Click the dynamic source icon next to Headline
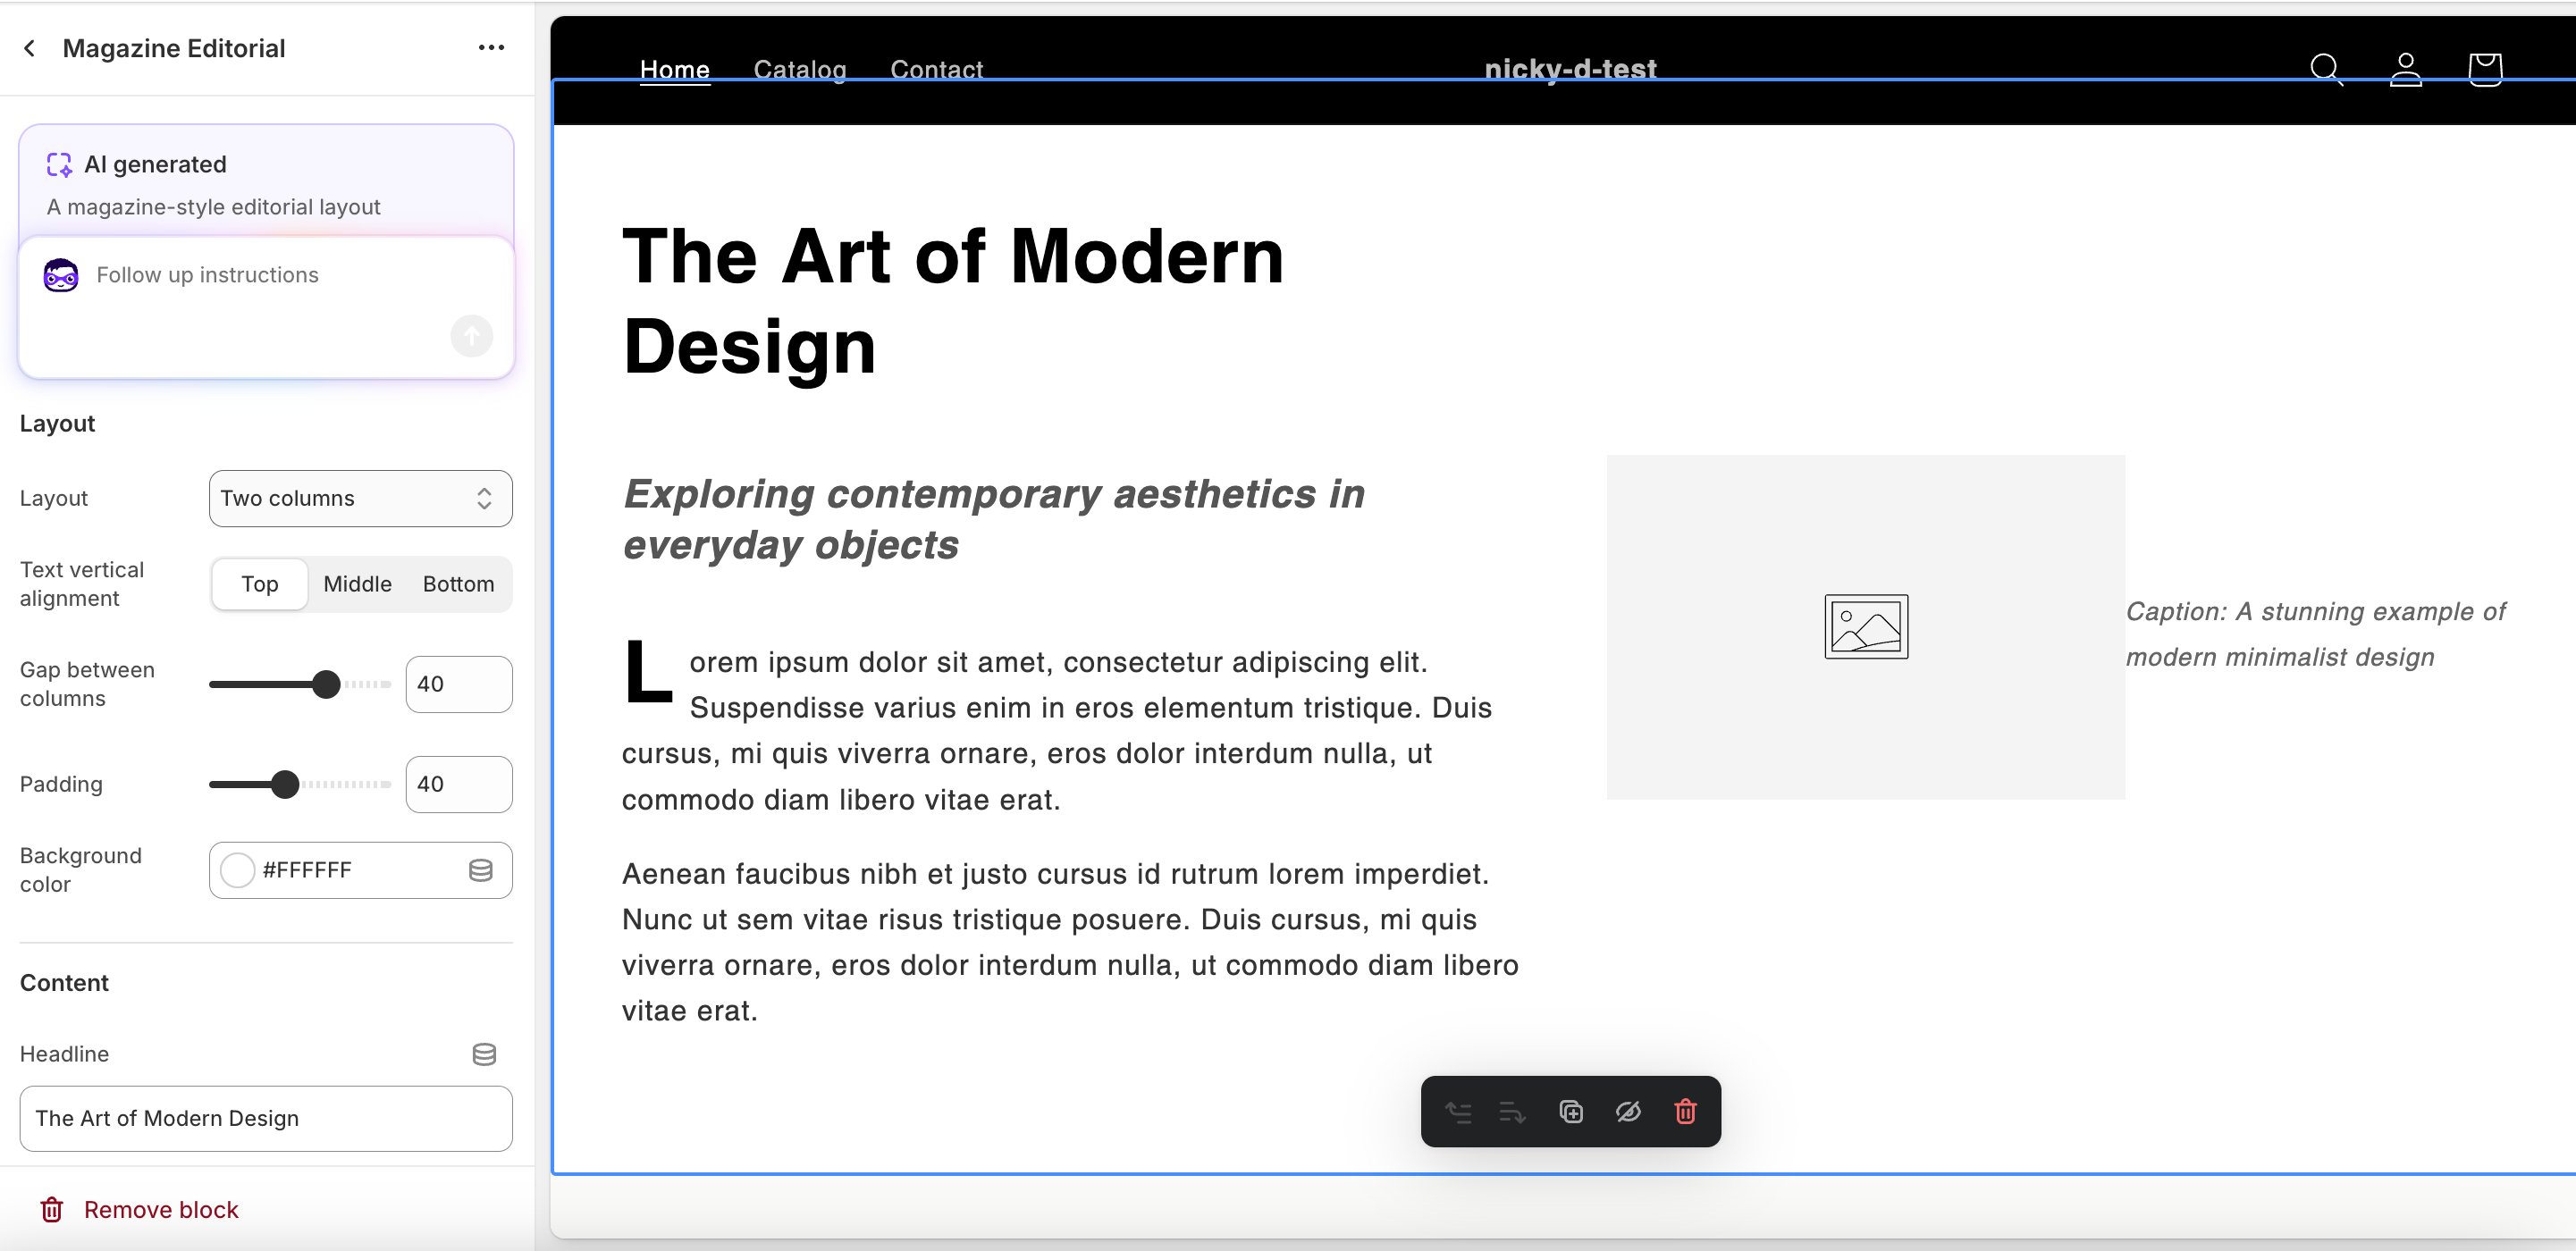 [x=484, y=1054]
